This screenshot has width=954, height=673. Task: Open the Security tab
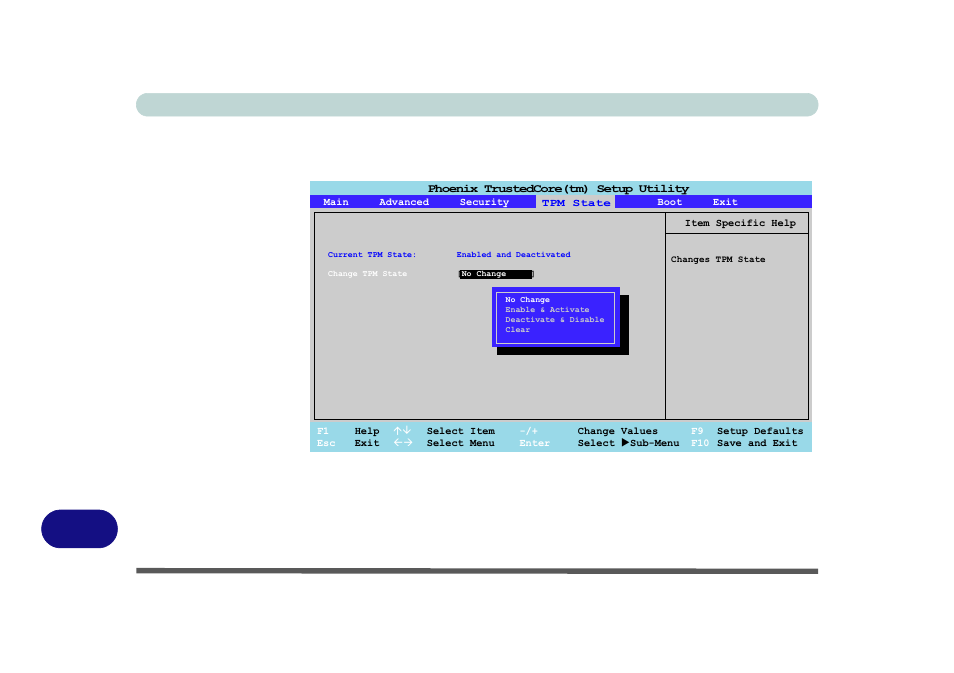click(x=484, y=202)
